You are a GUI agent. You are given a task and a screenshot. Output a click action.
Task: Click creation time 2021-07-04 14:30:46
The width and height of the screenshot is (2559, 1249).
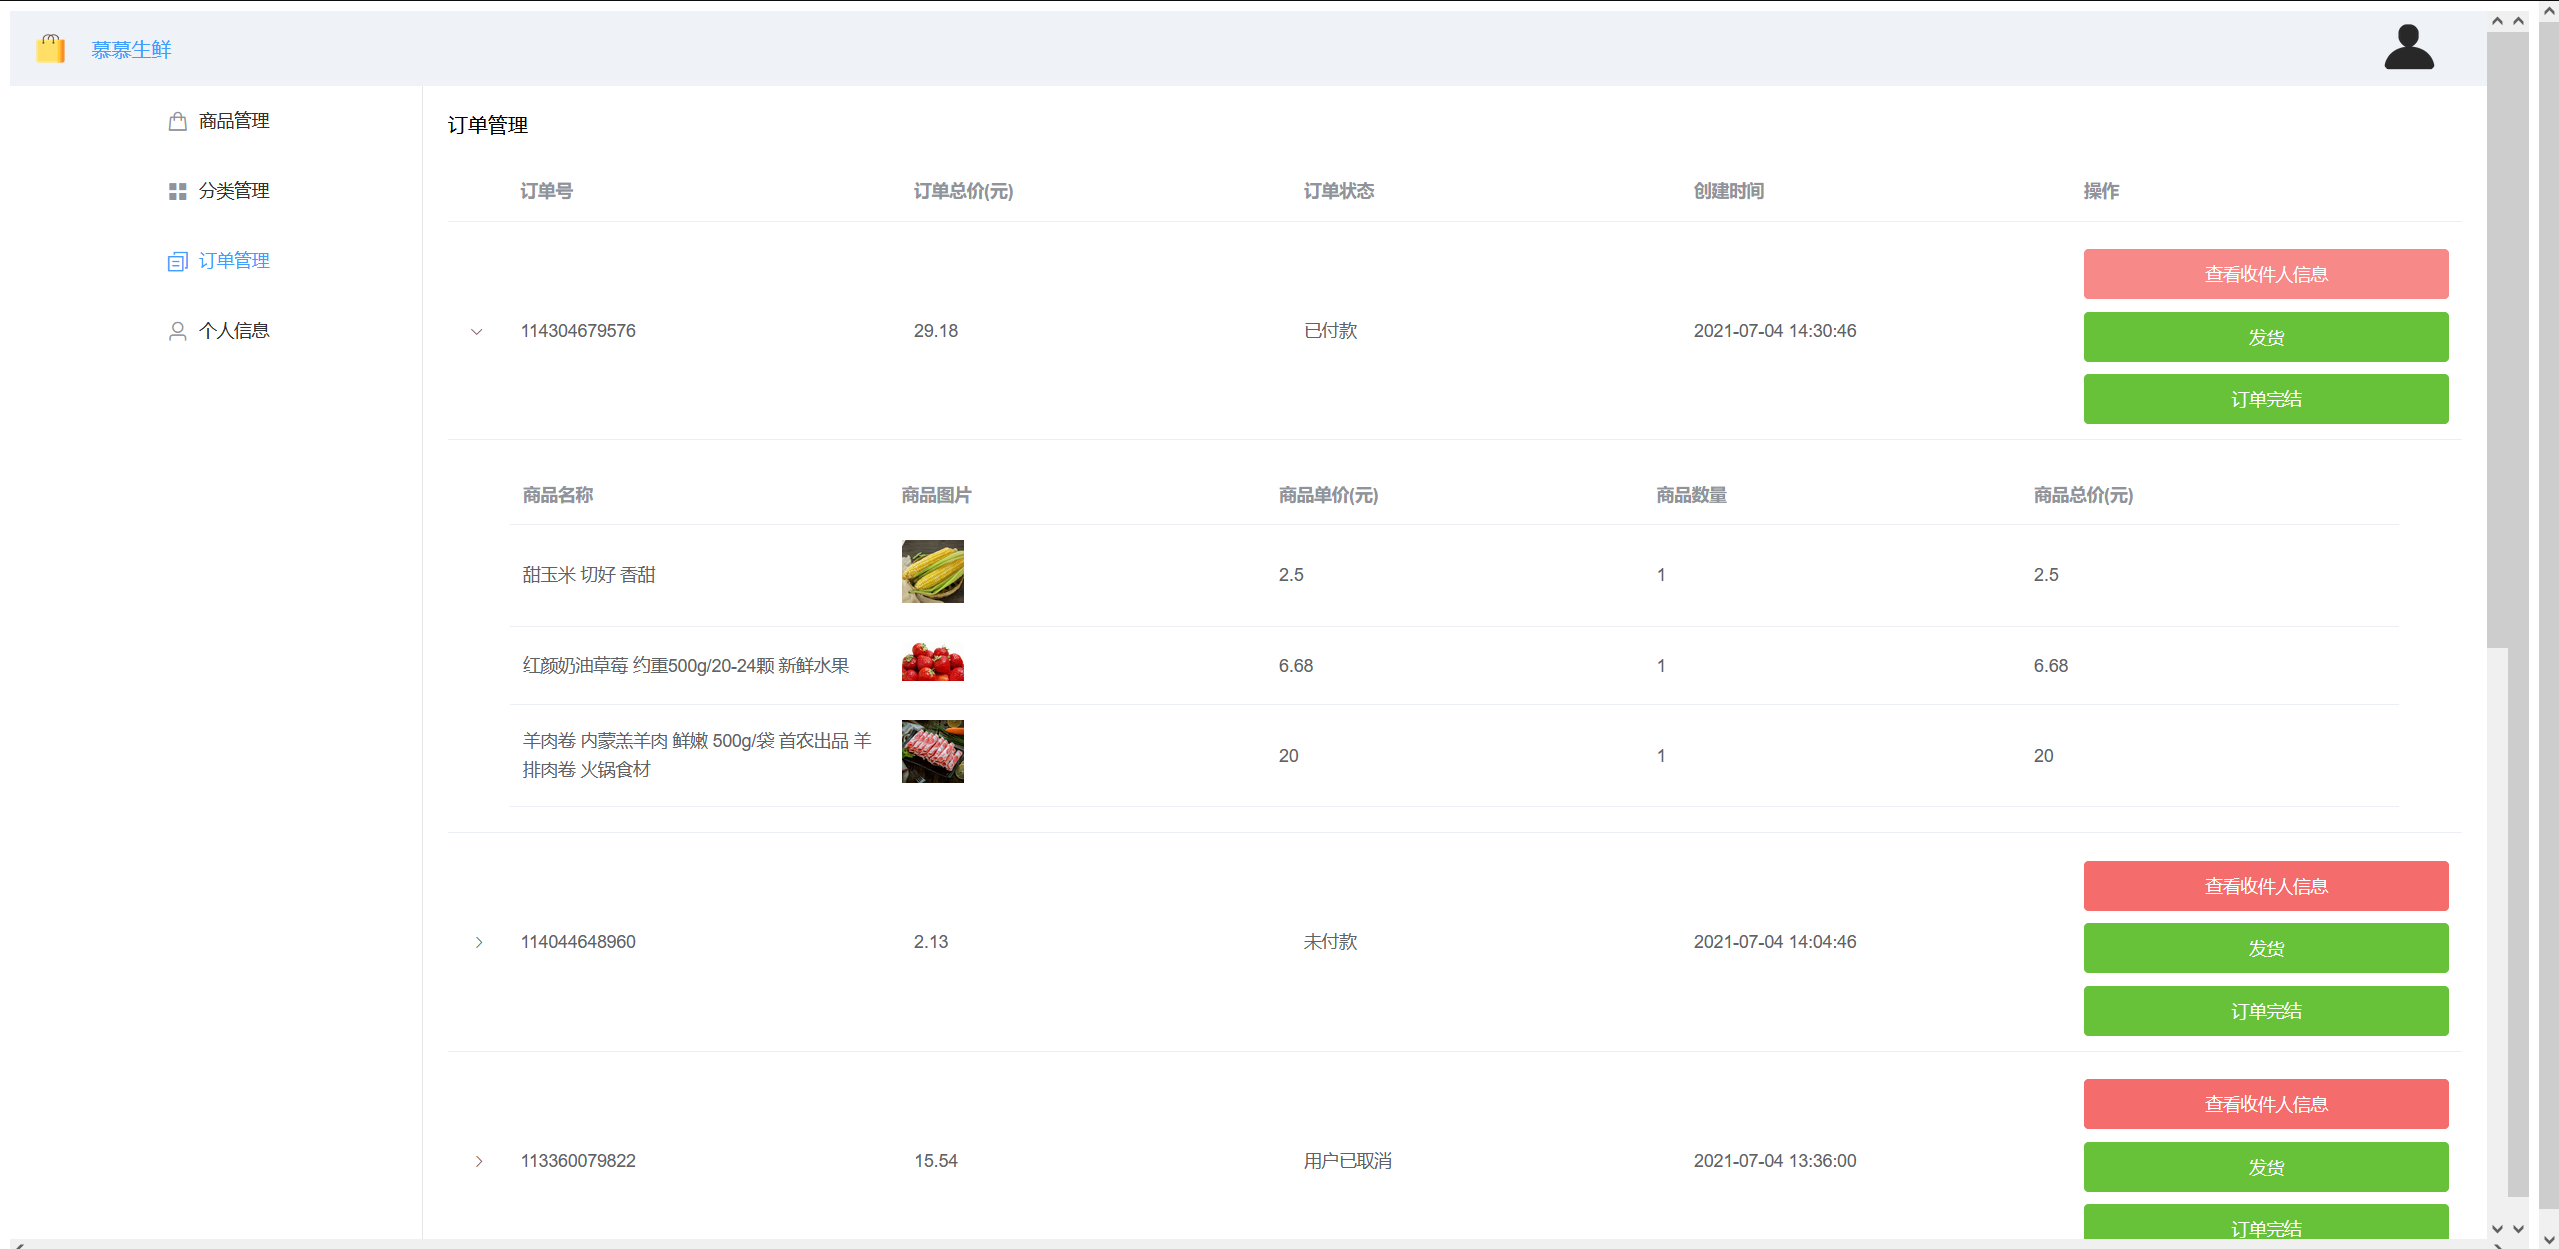coord(1775,331)
